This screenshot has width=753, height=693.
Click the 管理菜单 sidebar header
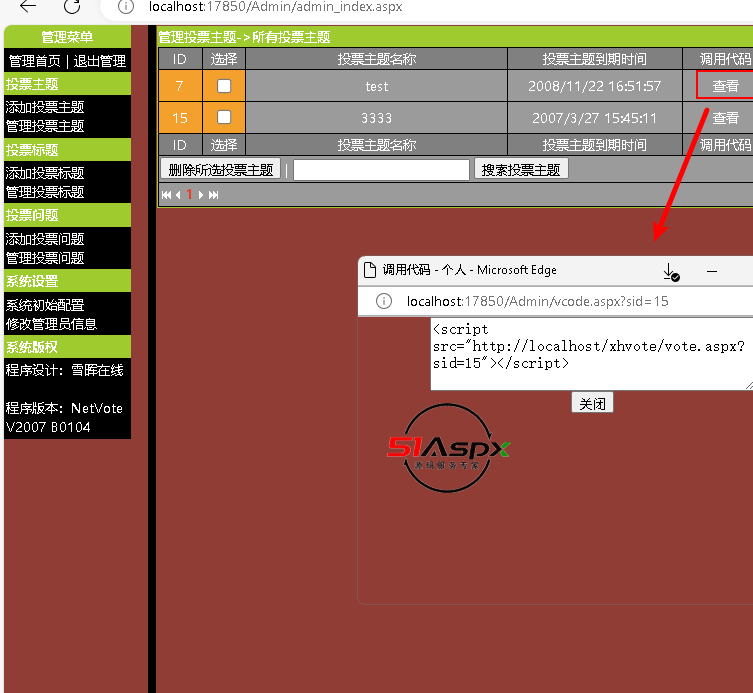pyautogui.click(x=67, y=37)
